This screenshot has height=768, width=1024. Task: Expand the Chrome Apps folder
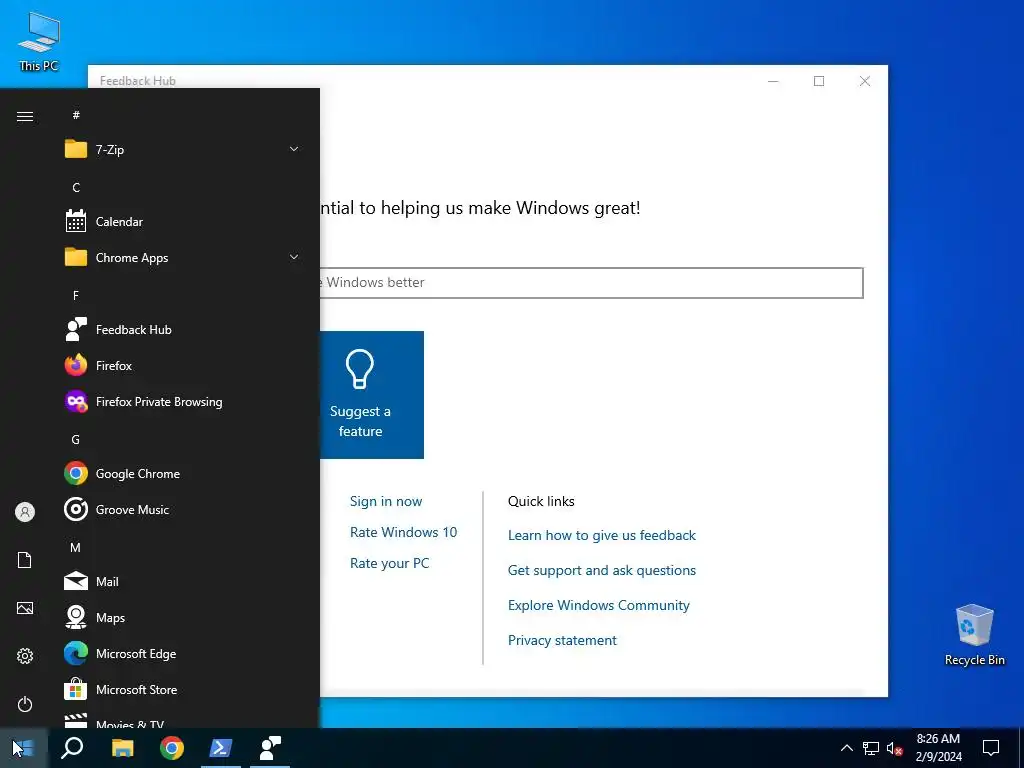[x=184, y=258]
